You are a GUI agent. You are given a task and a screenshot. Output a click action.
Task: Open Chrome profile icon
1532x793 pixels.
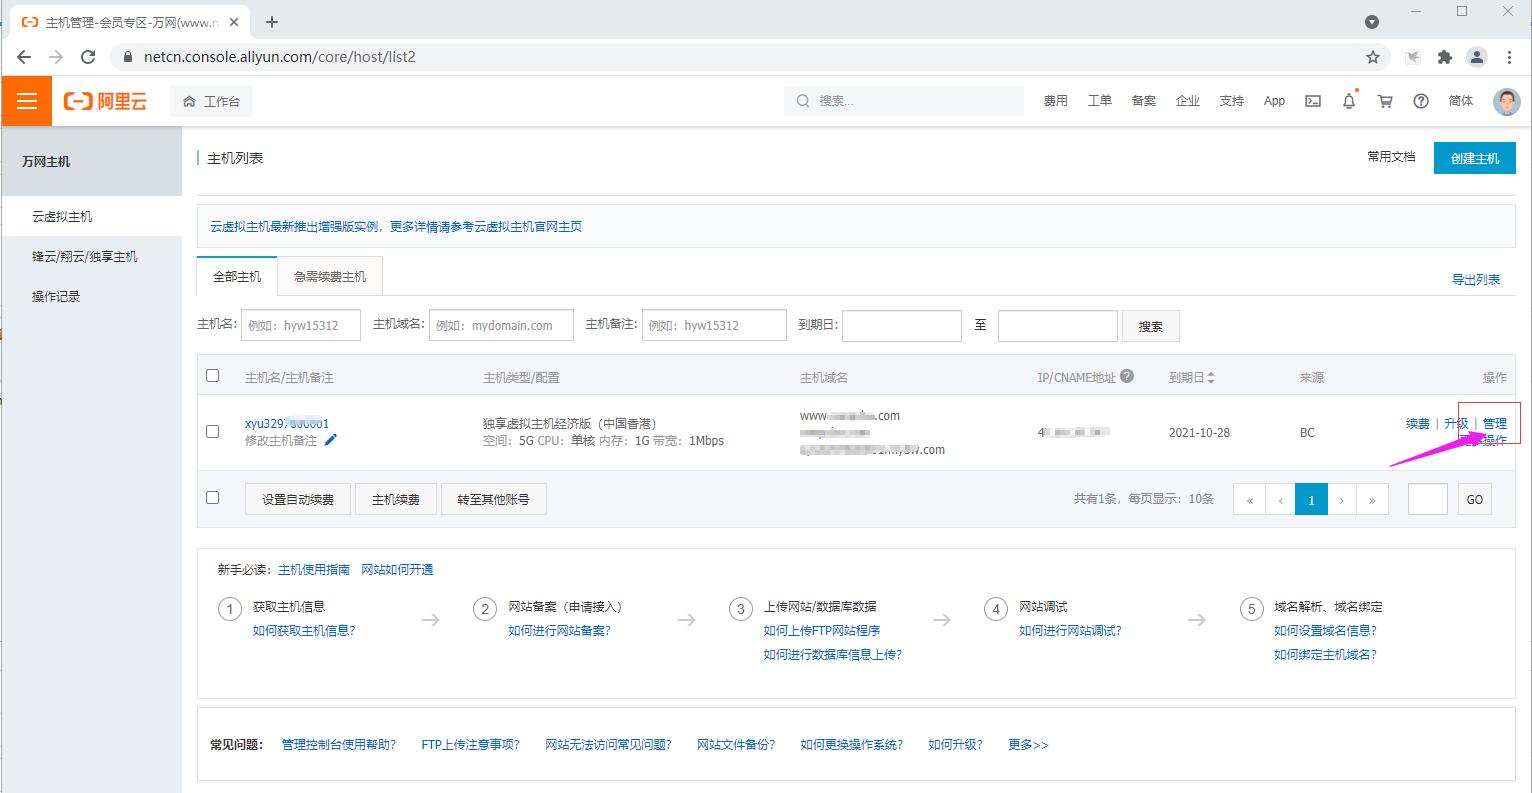point(1477,57)
